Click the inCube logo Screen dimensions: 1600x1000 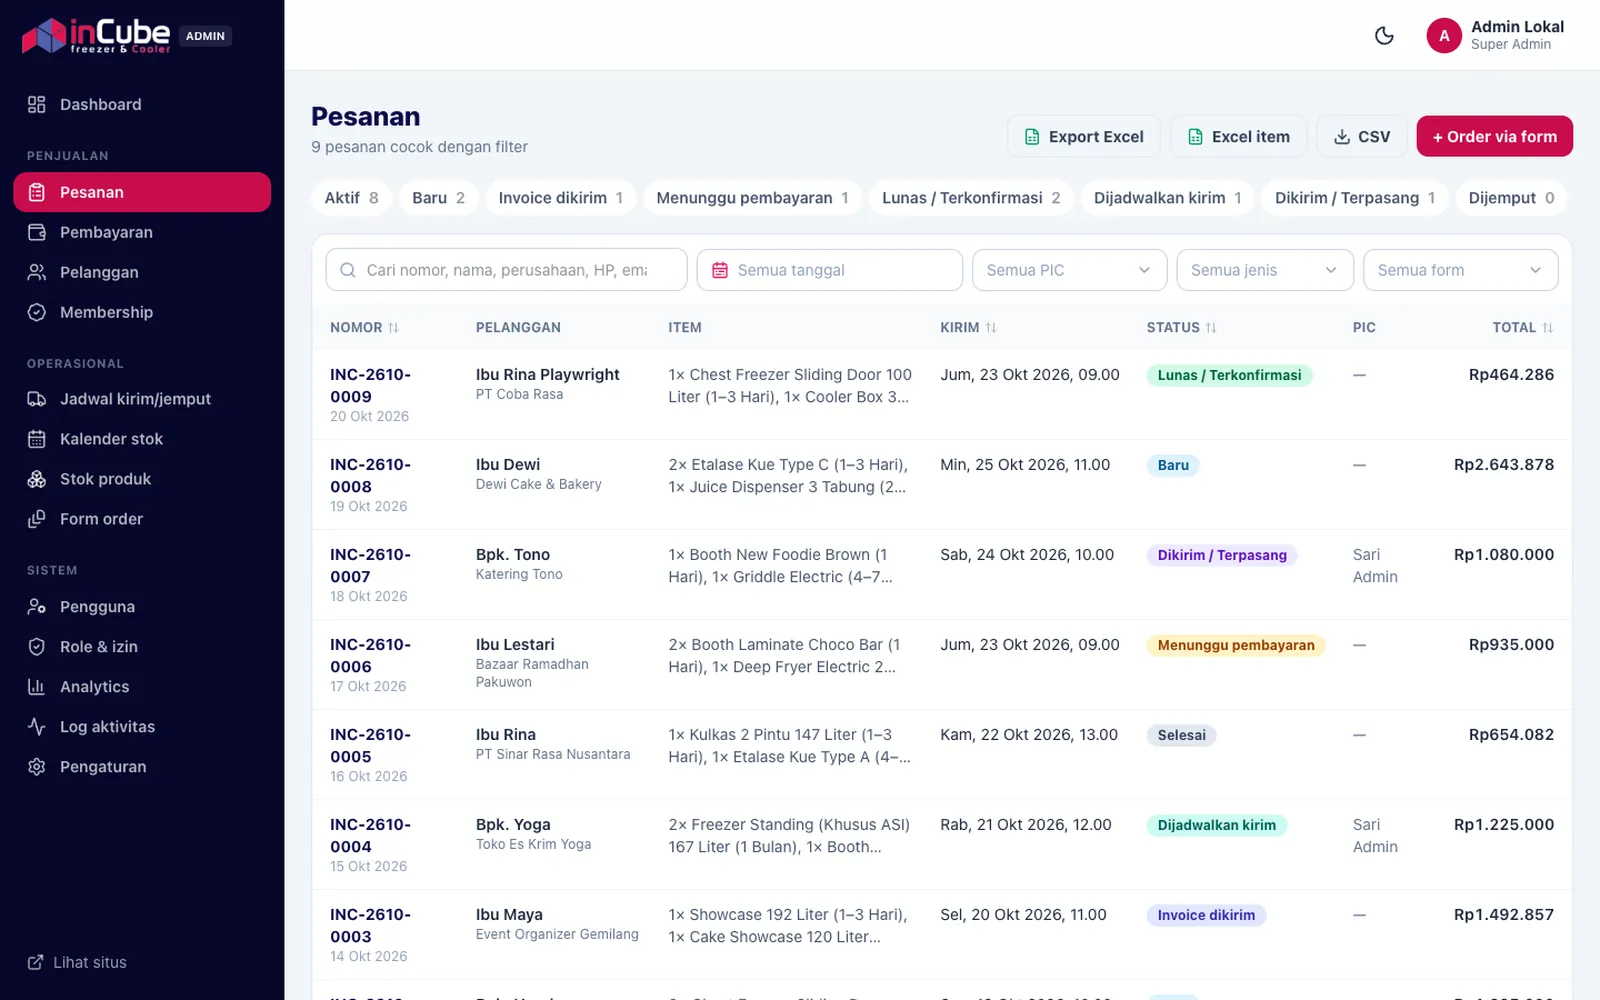pyautogui.click(x=96, y=36)
